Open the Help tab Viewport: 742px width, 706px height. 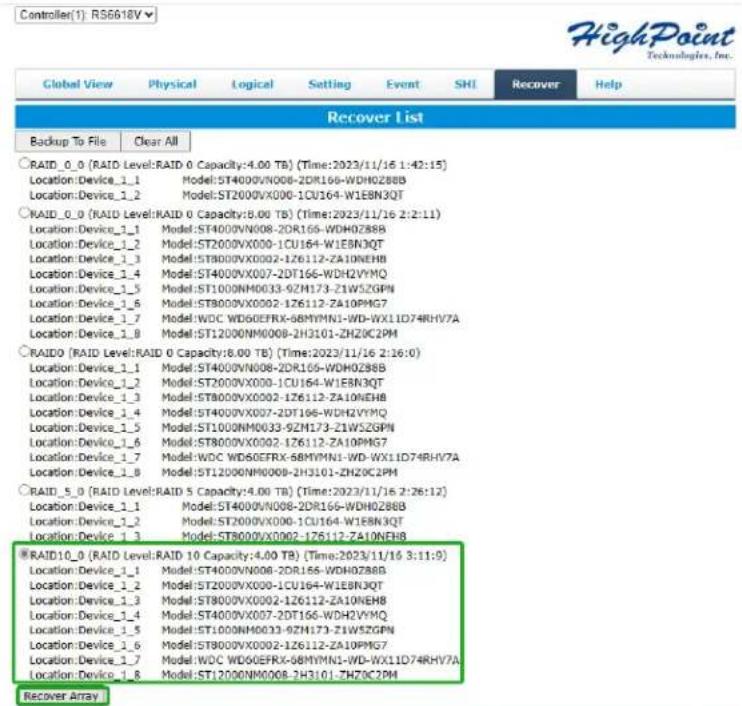pyautogui.click(x=608, y=84)
